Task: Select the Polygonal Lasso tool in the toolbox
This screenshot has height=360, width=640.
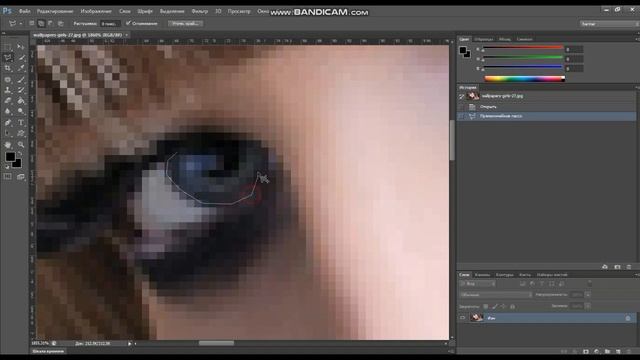Action: [7, 58]
